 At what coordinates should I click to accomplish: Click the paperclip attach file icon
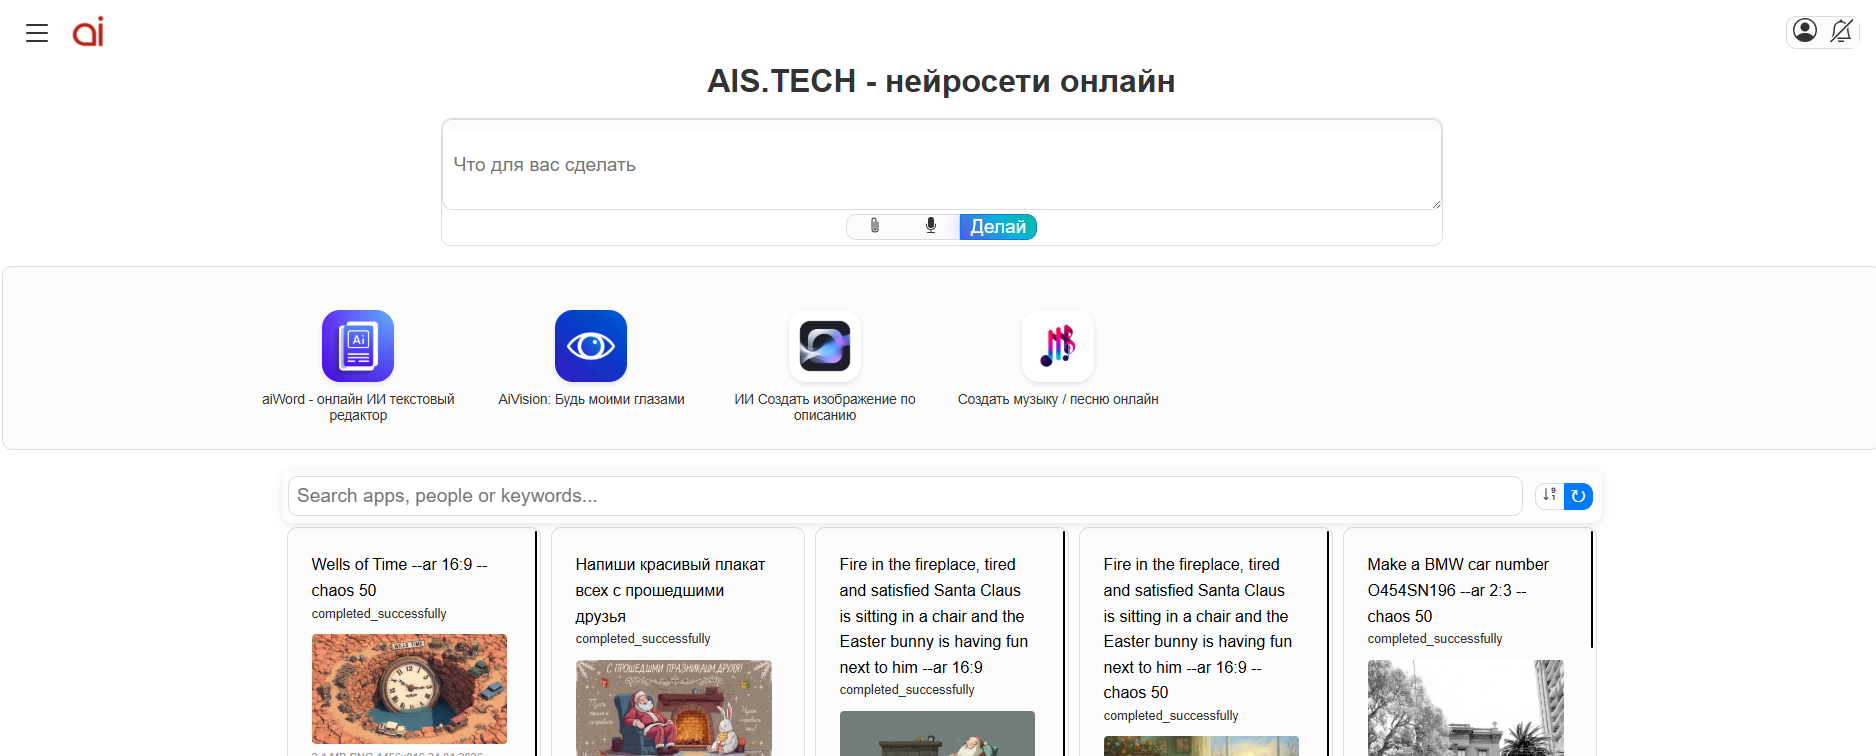pos(875,226)
